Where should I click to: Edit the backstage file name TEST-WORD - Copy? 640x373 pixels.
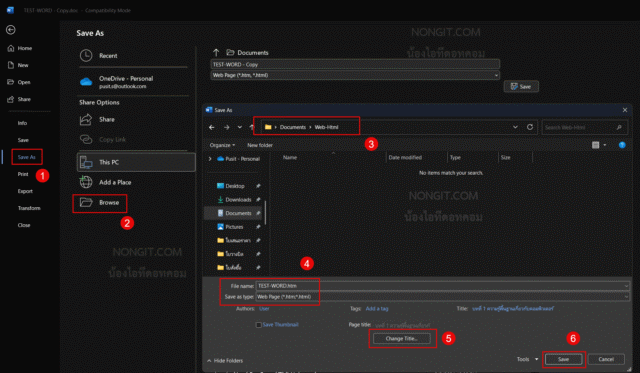point(355,64)
